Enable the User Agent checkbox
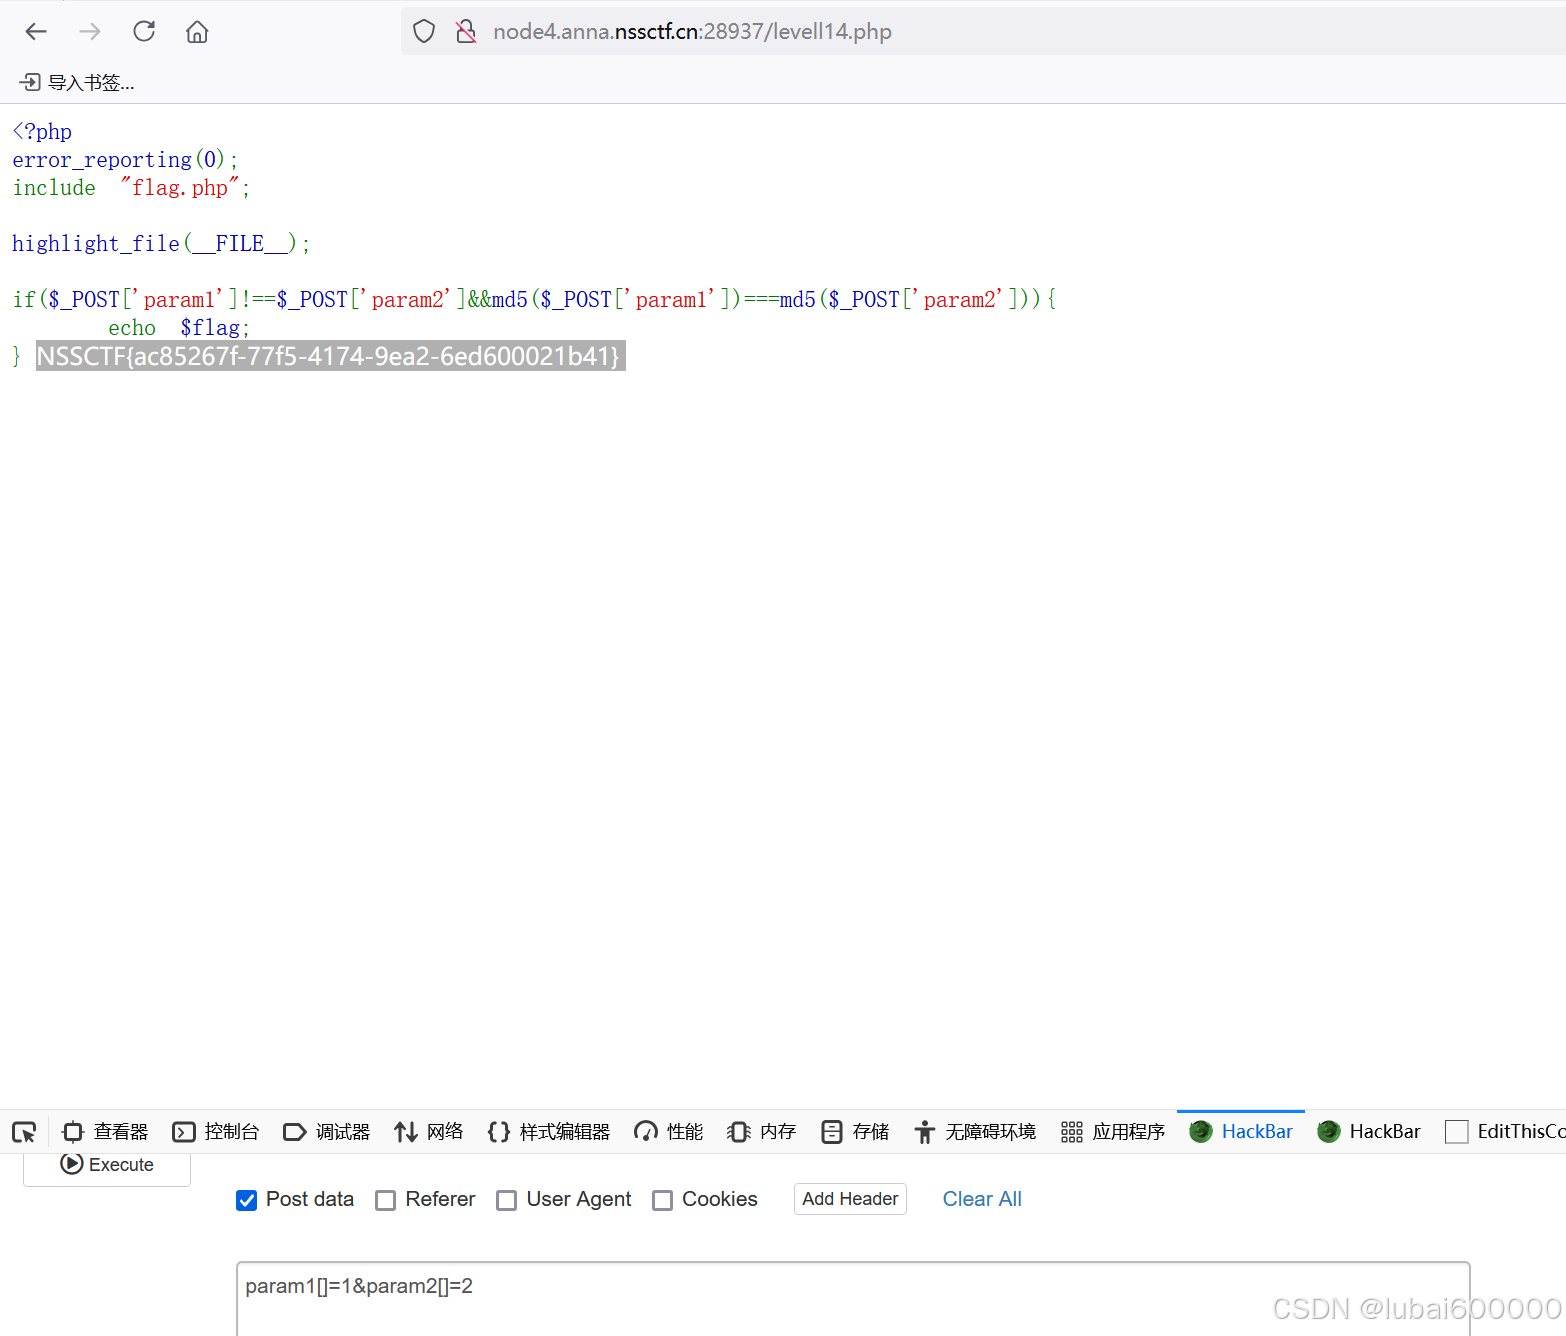This screenshot has height=1336, width=1566. click(506, 1200)
